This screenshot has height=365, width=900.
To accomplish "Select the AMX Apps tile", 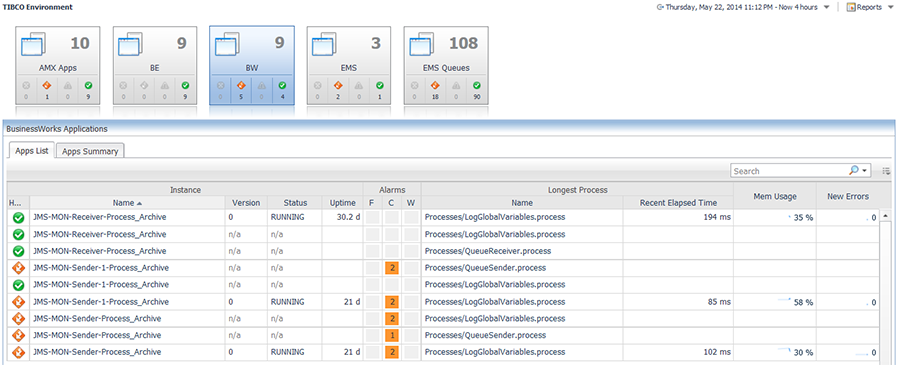I will pos(58,65).
